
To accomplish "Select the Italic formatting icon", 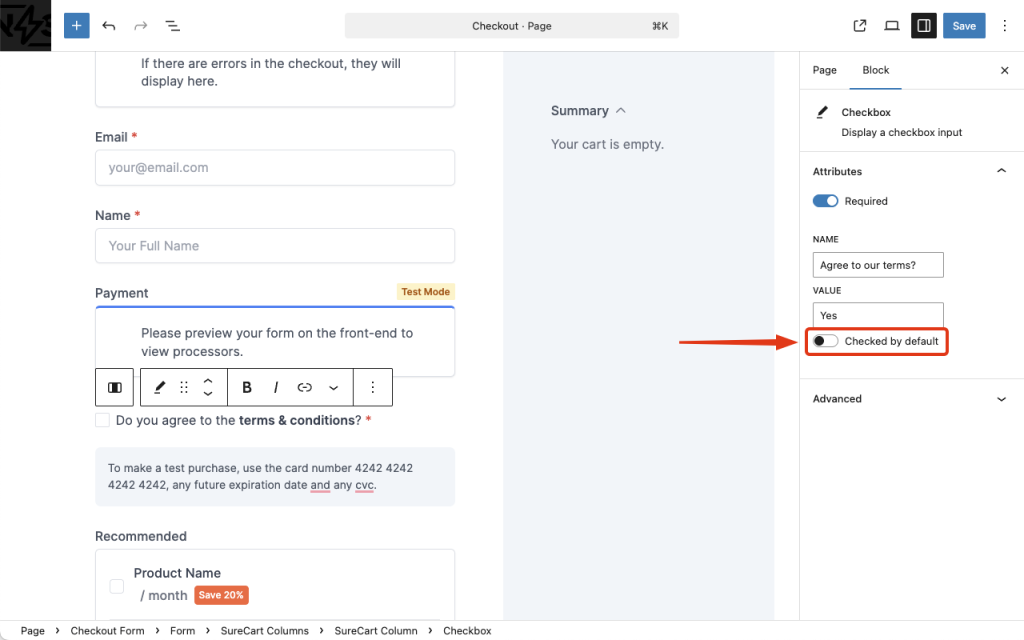I will [x=275, y=387].
